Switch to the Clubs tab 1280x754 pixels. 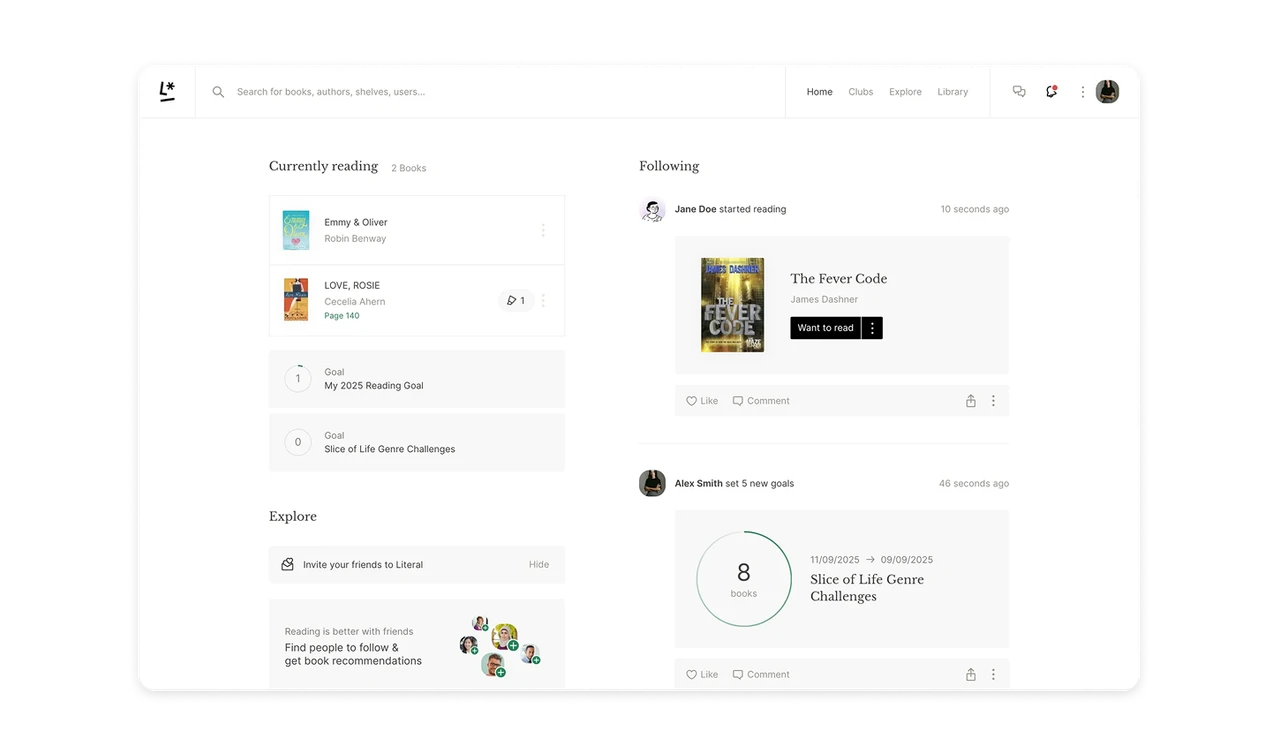(860, 91)
